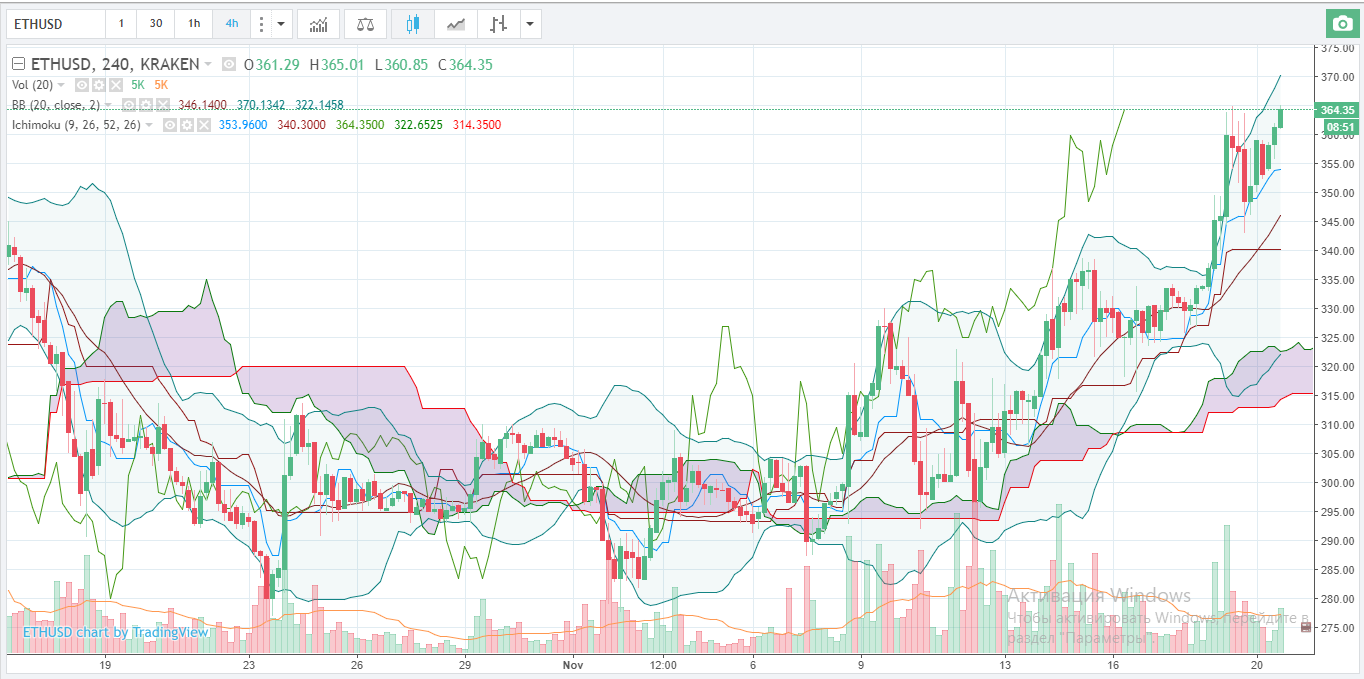Select the Candles chart style icon

coord(412,23)
